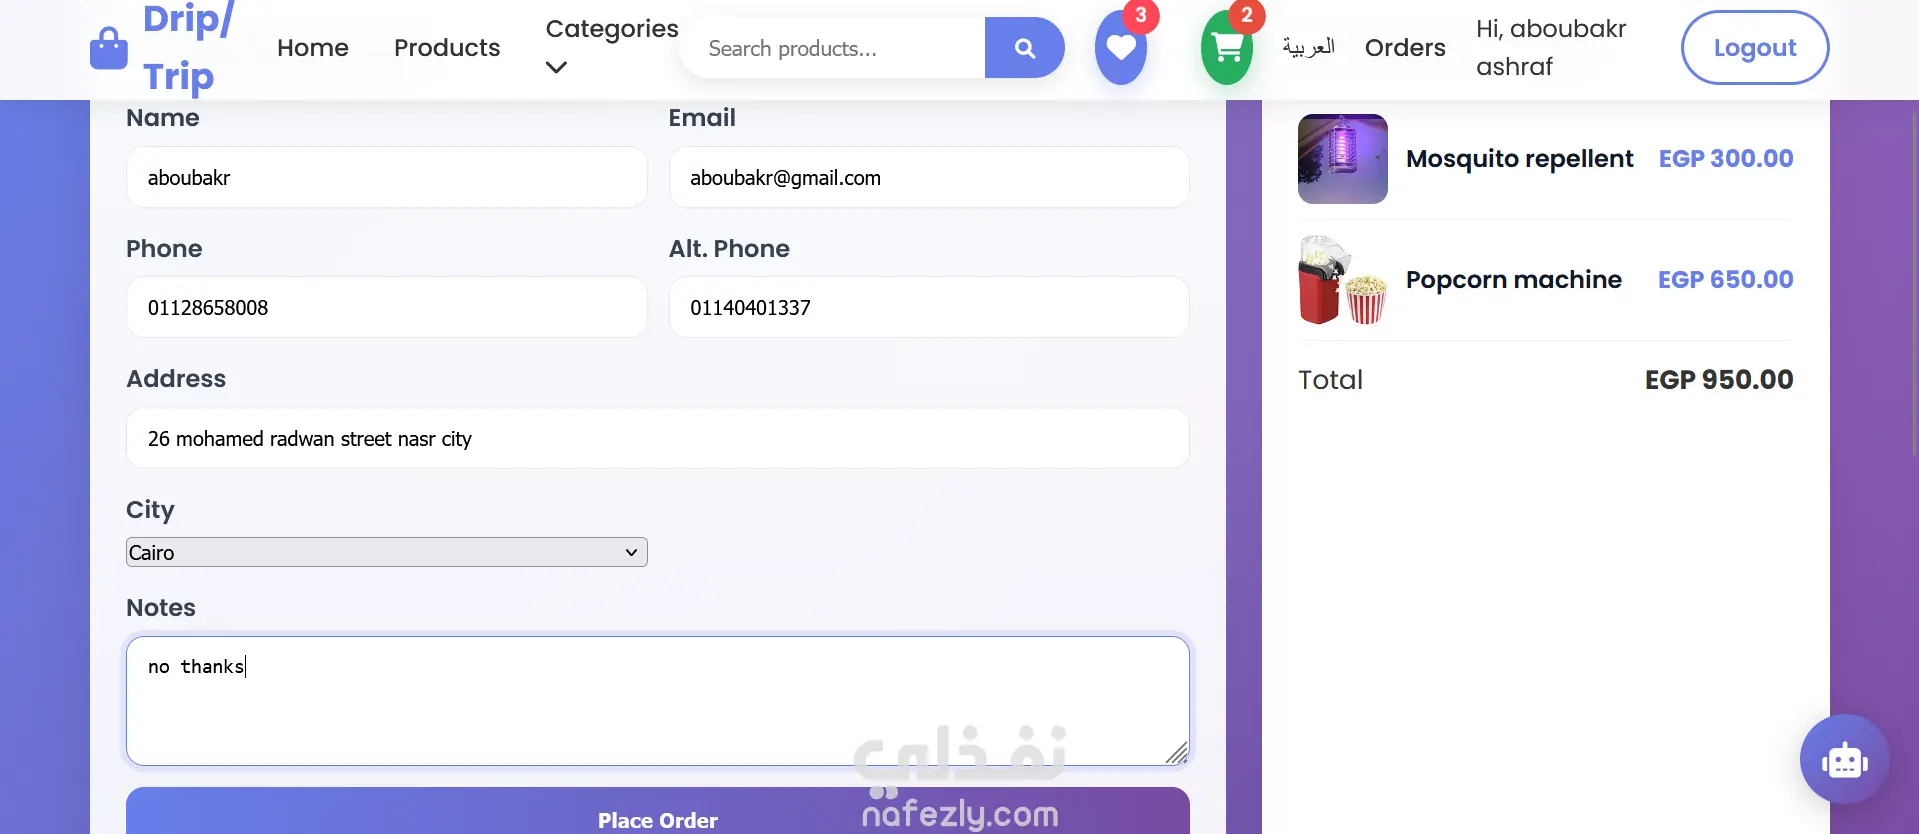Click the Place Order button
Viewport: 1919px width, 834px height.
(x=657, y=811)
